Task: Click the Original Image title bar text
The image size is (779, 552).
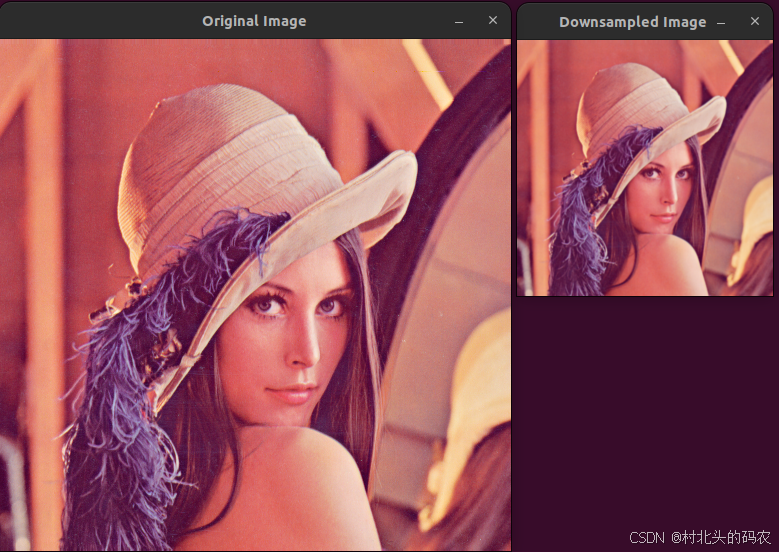Action: pos(254,21)
